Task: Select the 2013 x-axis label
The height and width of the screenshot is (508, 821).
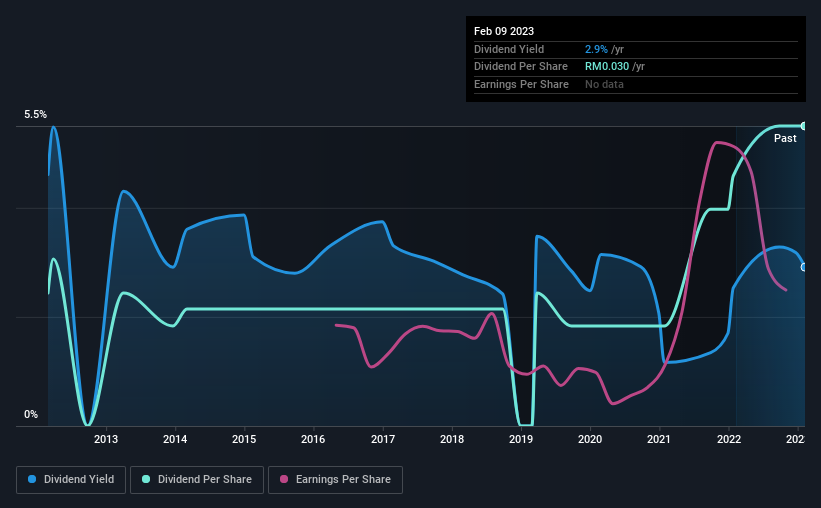Action: 106,439
